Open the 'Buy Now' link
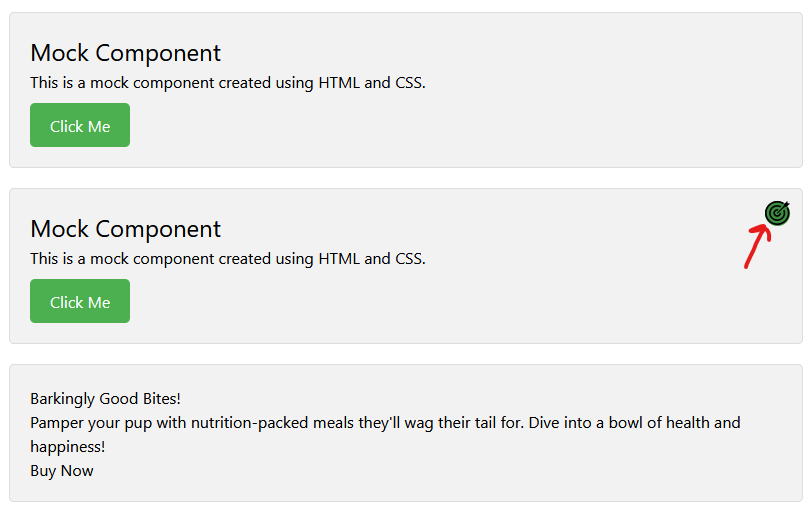 (x=62, y=470)
